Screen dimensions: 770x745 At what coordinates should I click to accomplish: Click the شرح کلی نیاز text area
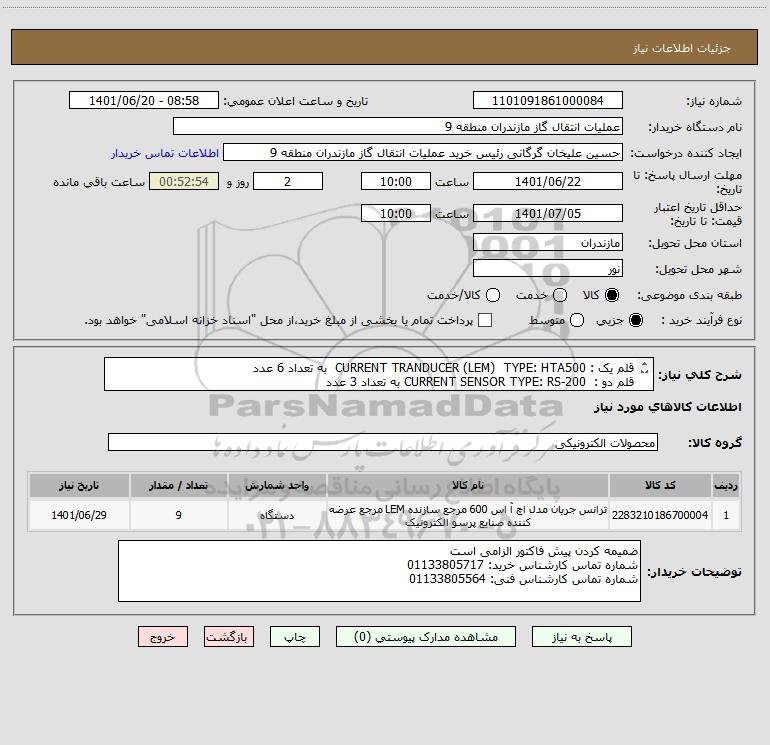pos(379,374)
